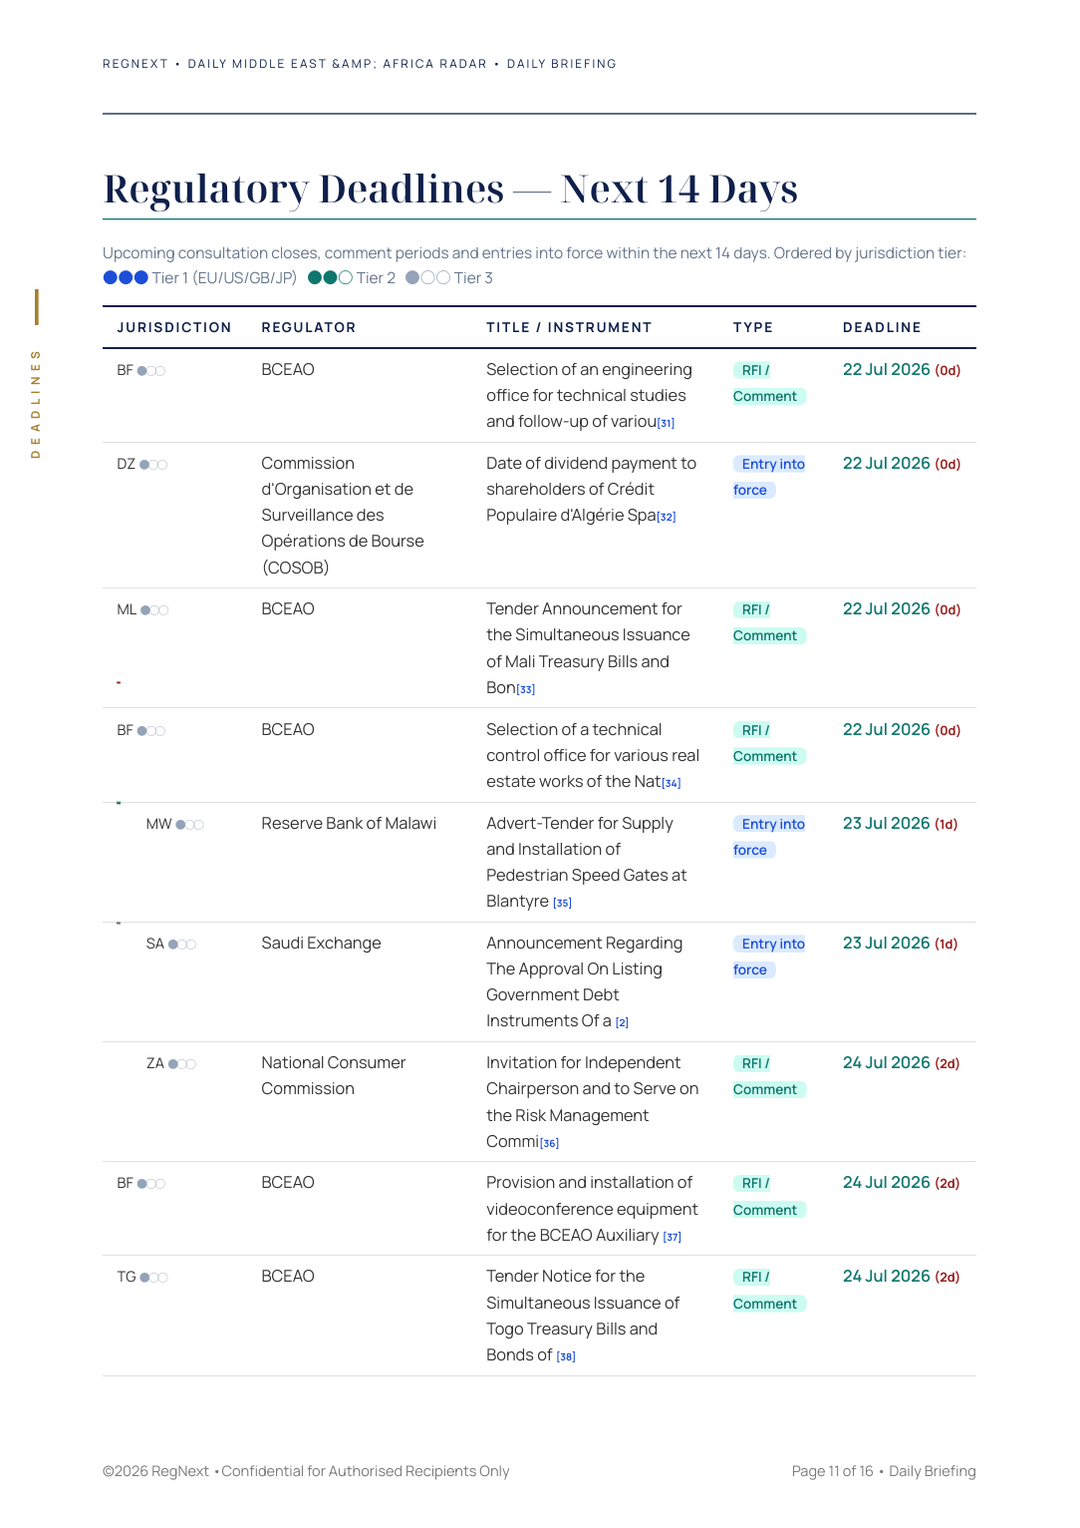Click tier dots next to SA jurisdiction
Screen dimensions: 1080x1528
[x=182, y=945]
